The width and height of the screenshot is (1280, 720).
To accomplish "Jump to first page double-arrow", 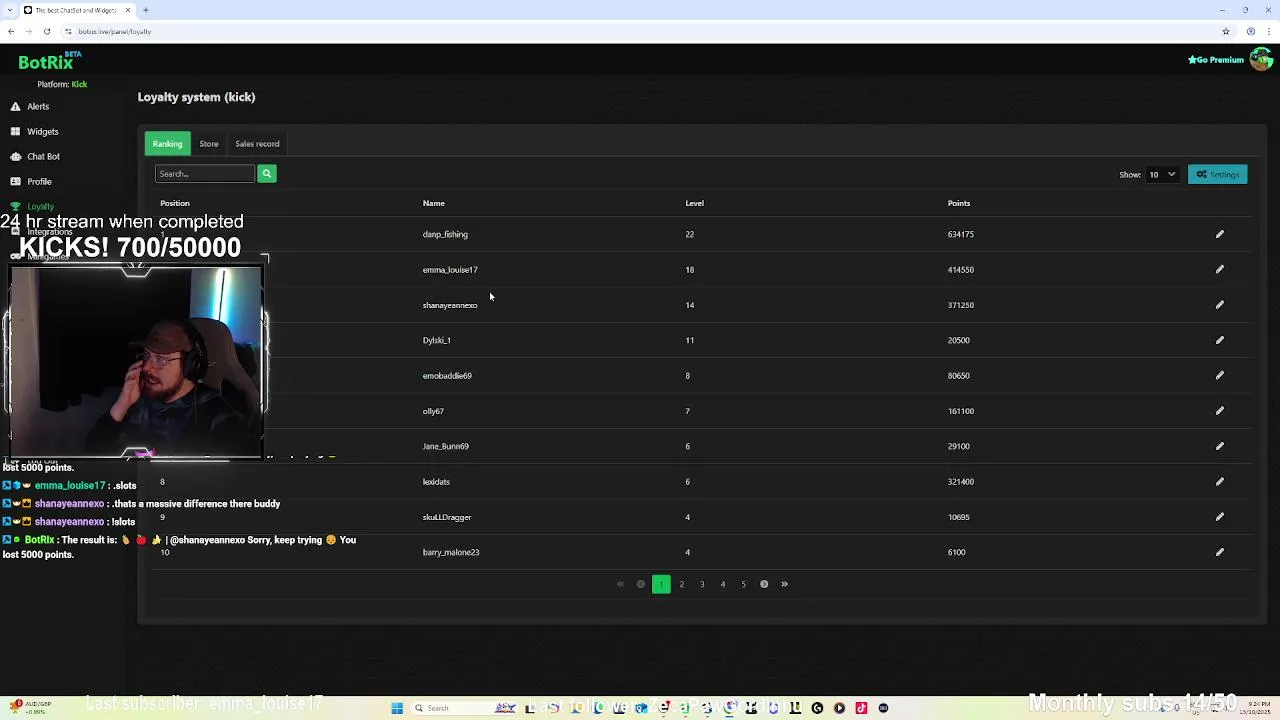I will click(x=620, y=584).
